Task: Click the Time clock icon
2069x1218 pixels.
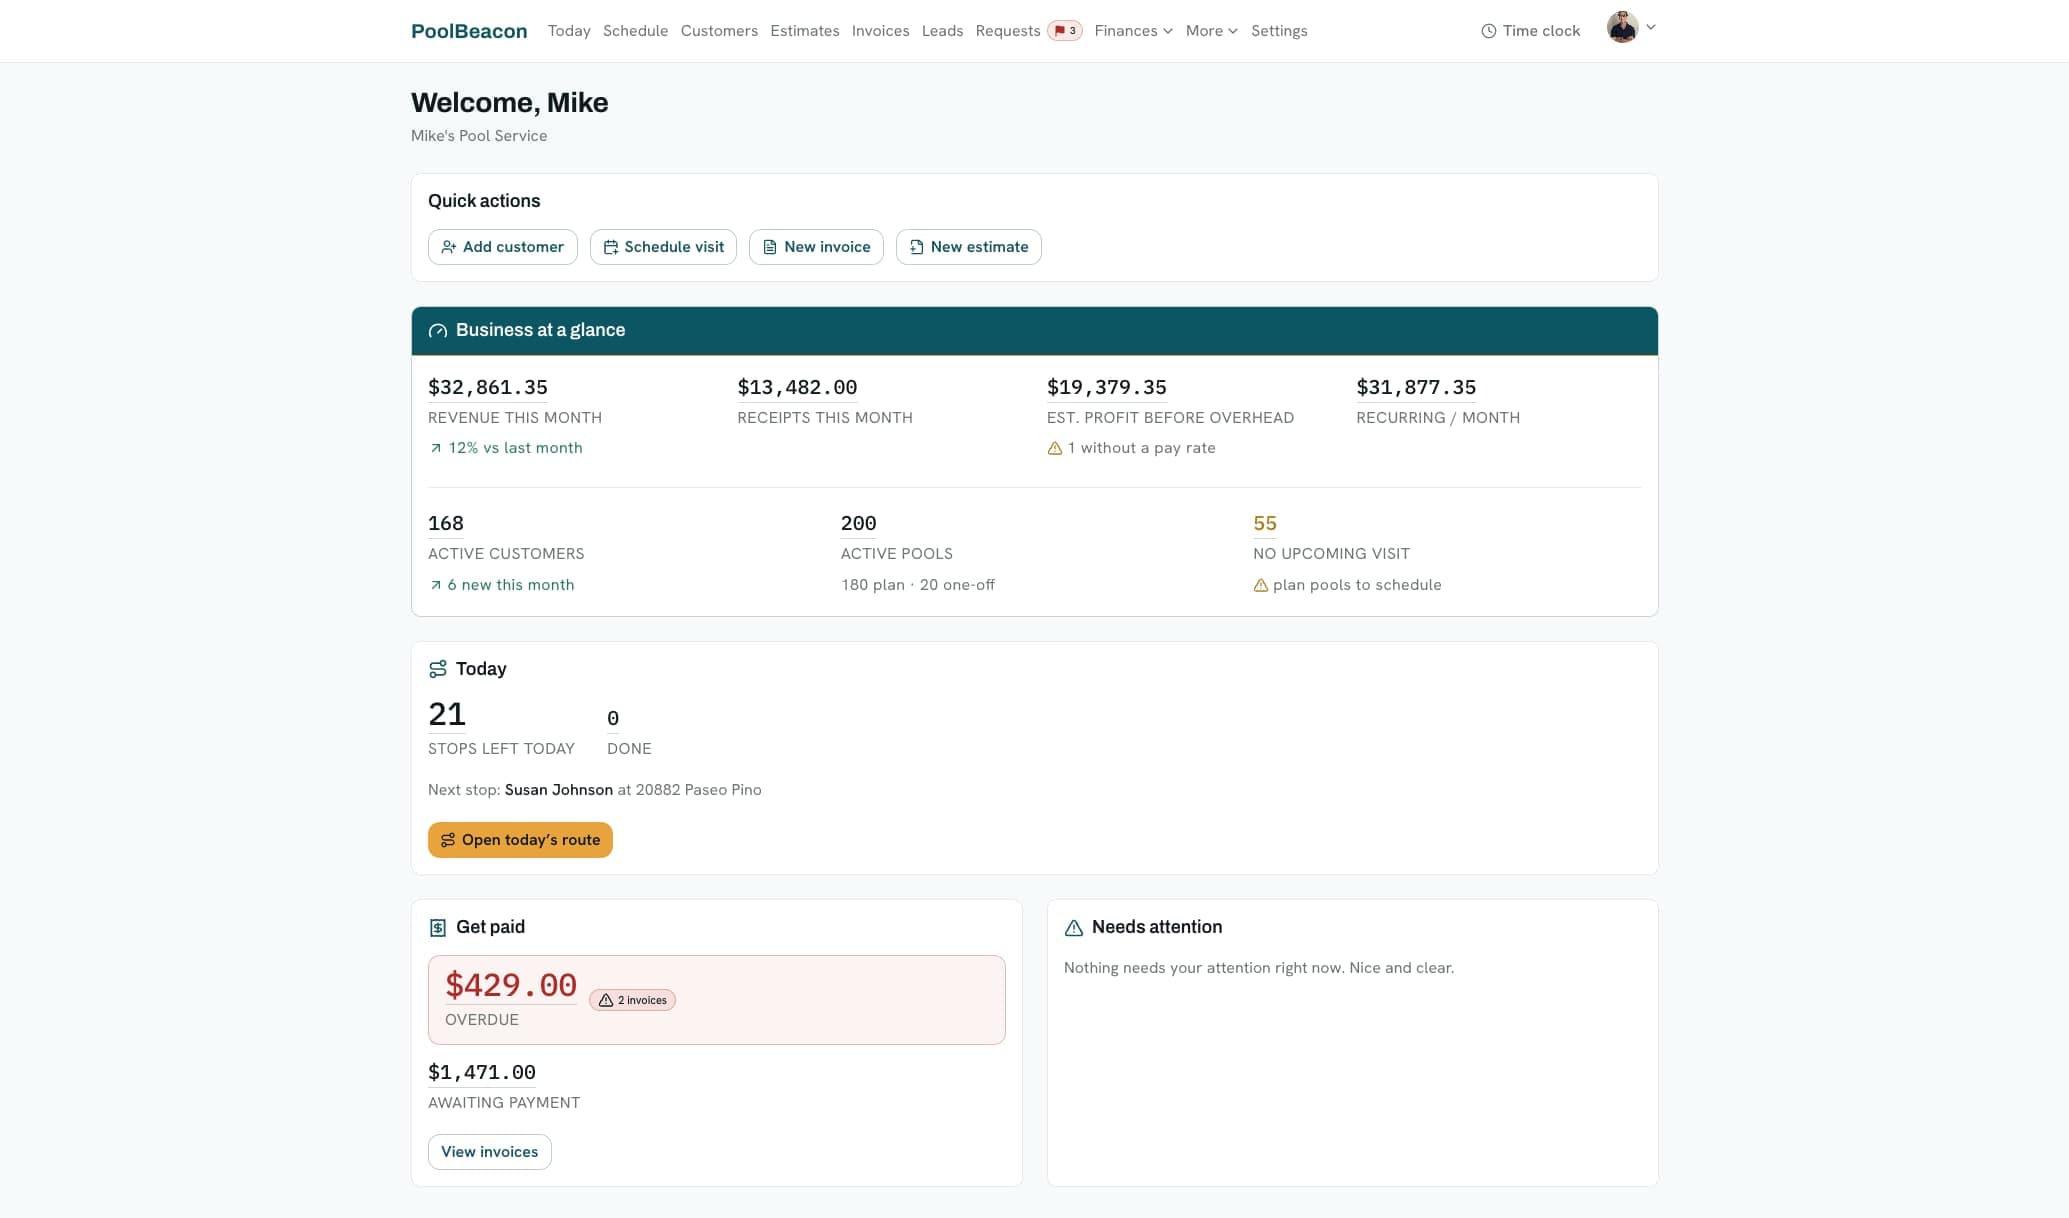Action: [1489, 31]
